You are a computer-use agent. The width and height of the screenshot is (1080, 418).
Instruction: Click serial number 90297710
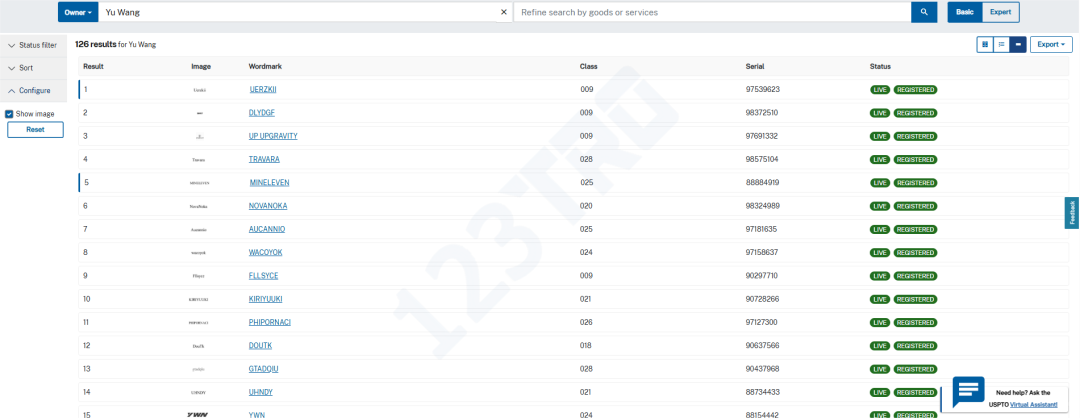(762, 276)
